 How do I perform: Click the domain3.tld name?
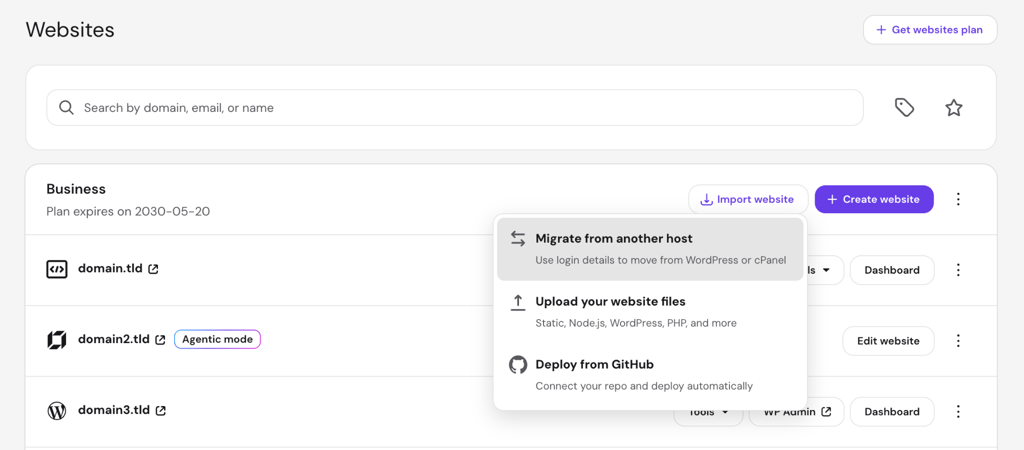click(x=114, y=410)
